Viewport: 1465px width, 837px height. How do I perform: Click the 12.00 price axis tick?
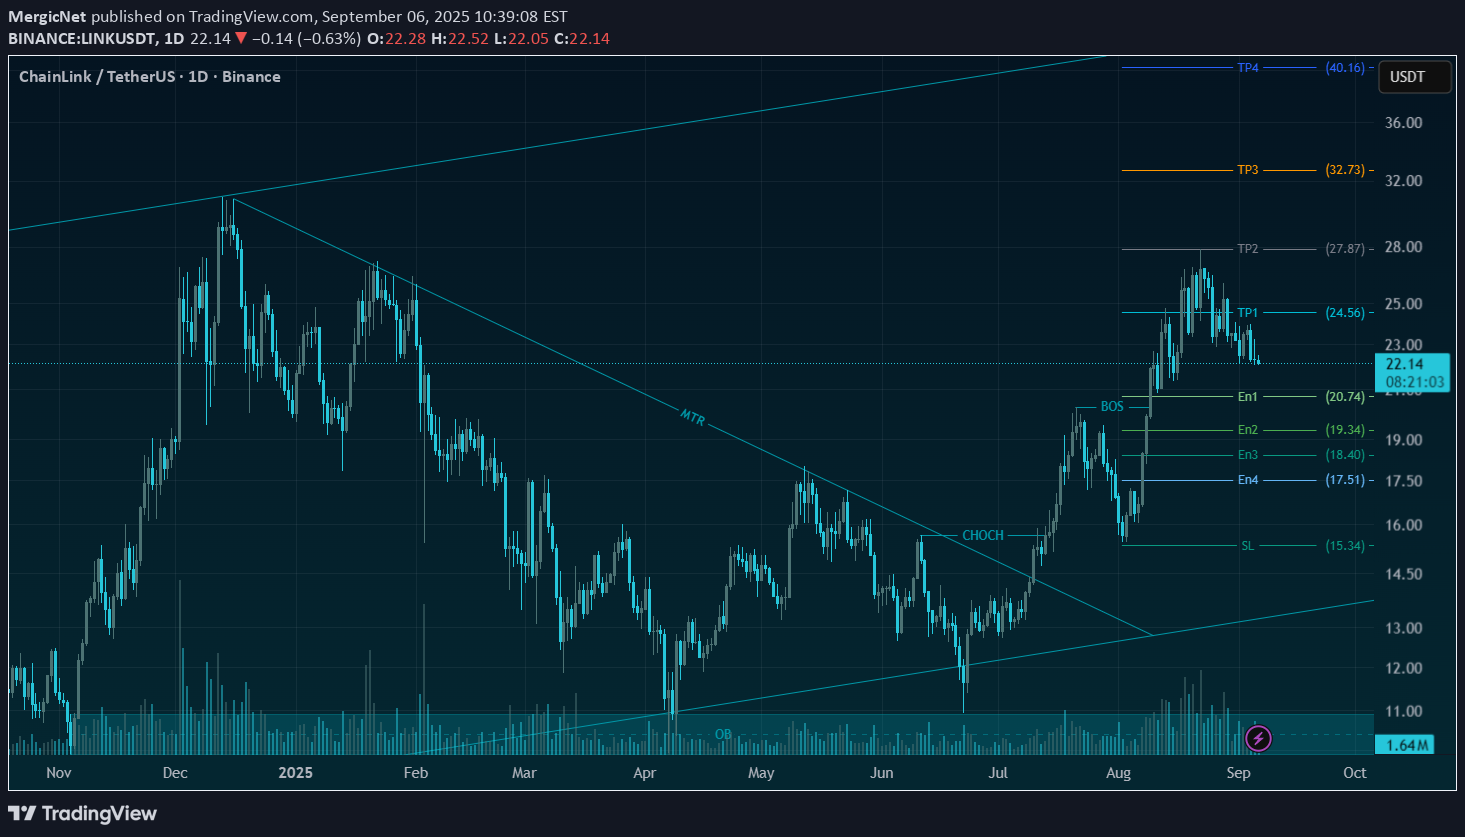click(1404, 668)
